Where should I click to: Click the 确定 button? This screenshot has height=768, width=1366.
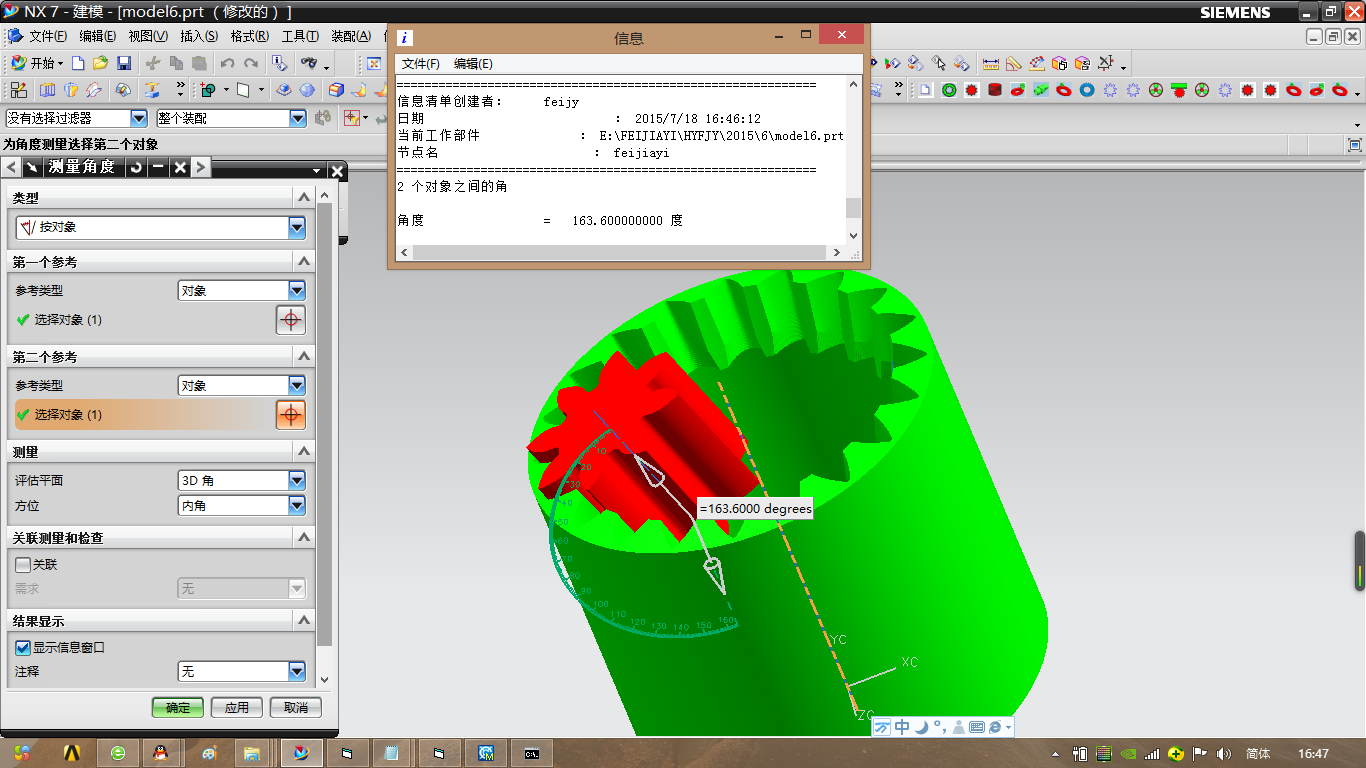[178, 707]
